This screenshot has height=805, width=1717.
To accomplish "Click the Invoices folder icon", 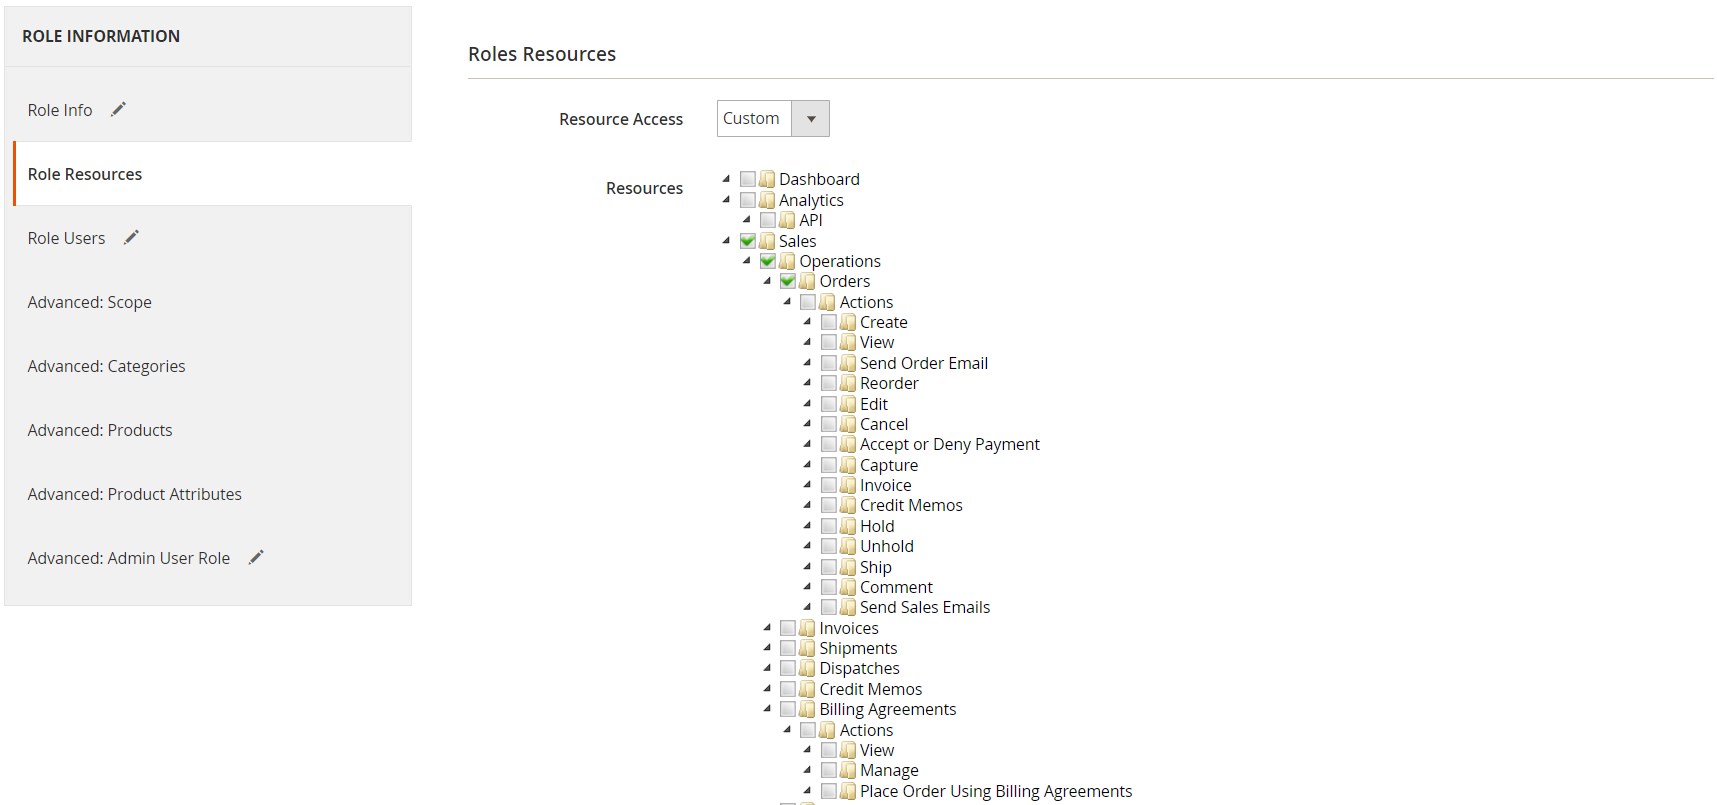I will 807,628.
